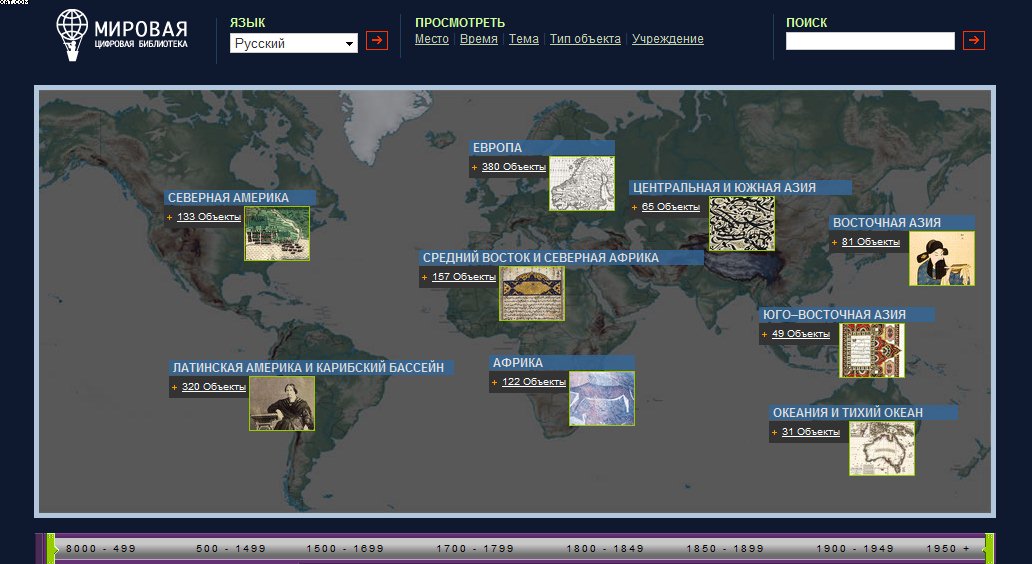The height and width of the screenshot is (564, 1032).
Task: Grab the right green timeline slider handle
Action: point(988,548)
